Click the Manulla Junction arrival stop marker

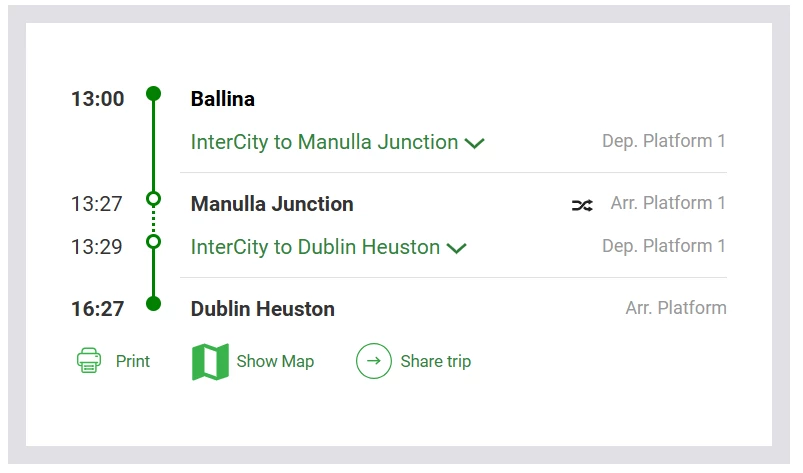pyautogui.click(x=153, y=199)
